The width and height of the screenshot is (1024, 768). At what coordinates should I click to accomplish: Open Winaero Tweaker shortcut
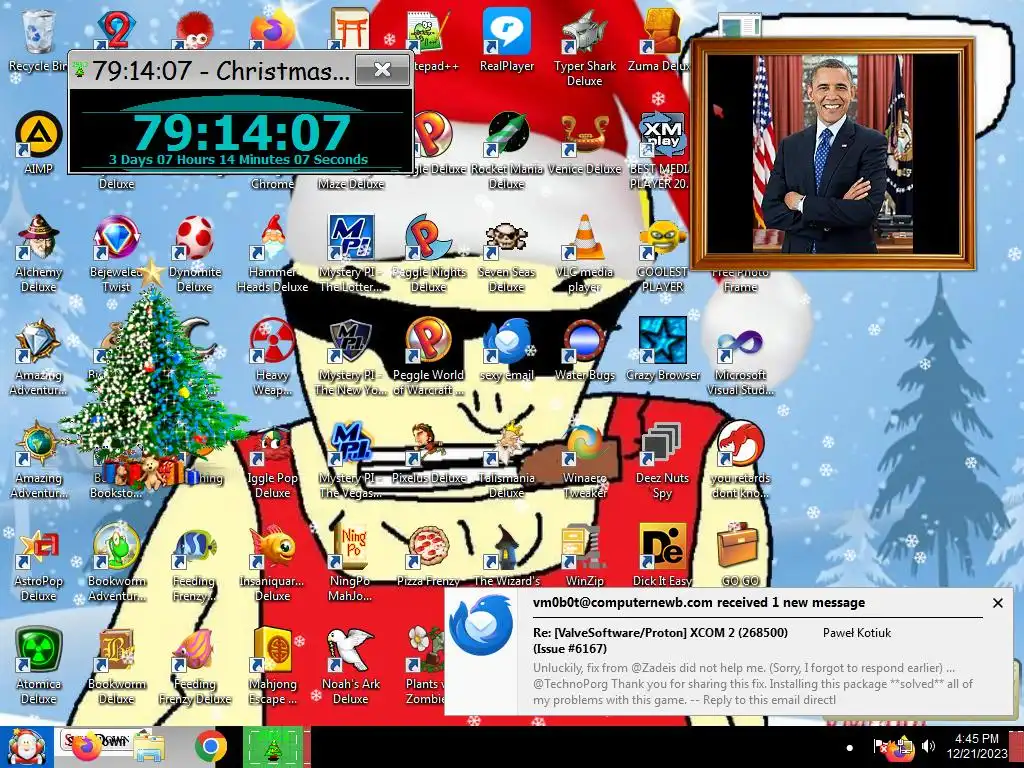[584, 461]
